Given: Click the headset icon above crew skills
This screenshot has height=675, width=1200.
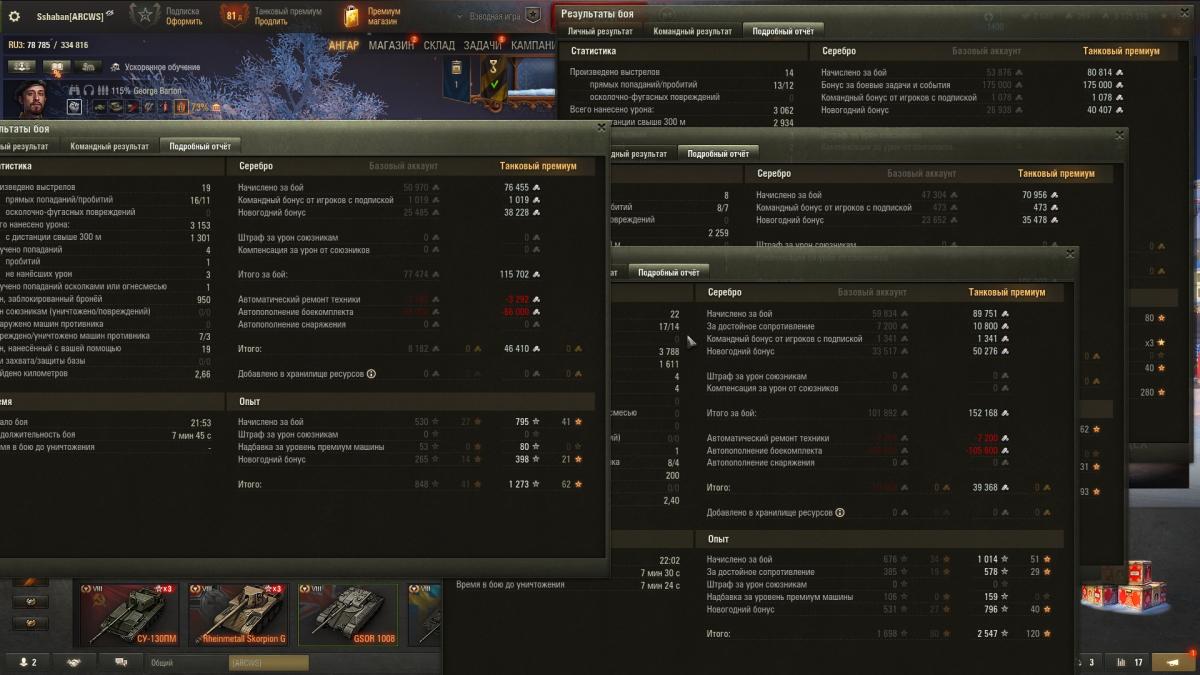Looking at the screenshot, I should click(x=87, y=89).
